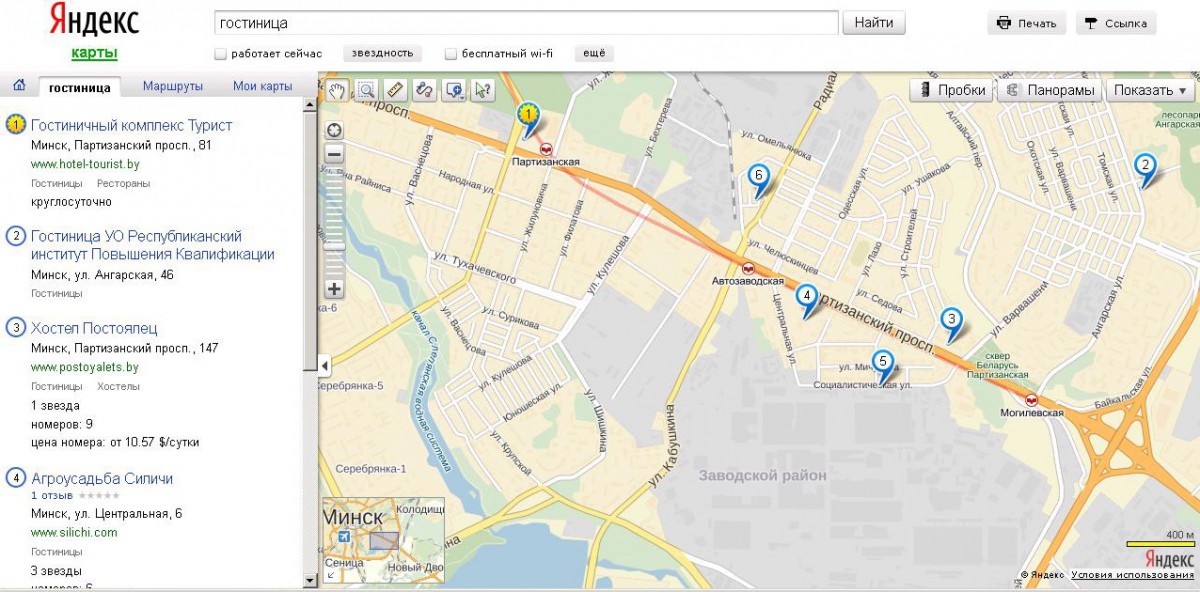Click the locate-me compass button
Viewport: 1200px width, 592px height.
pos(334,130)
